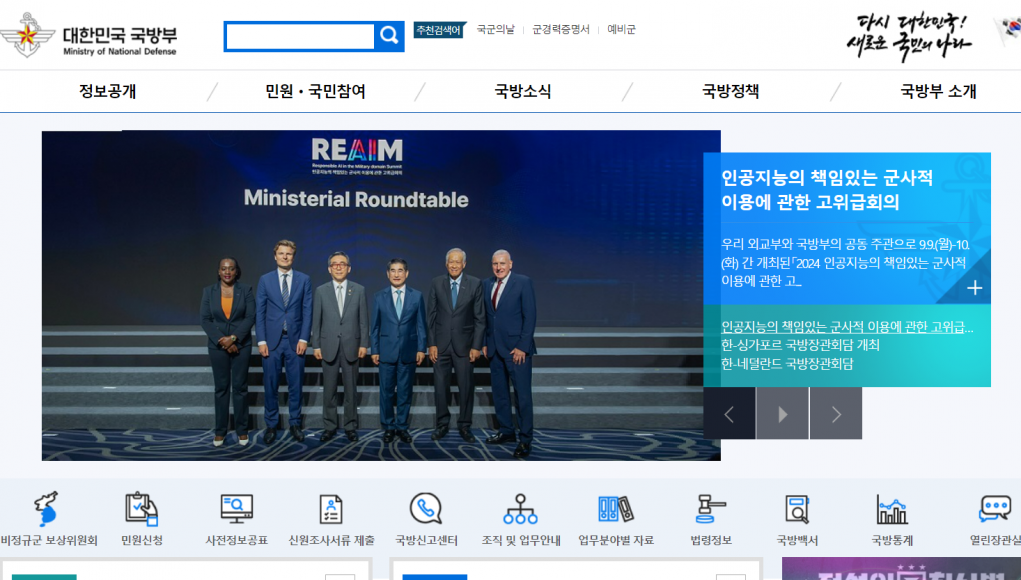
Task: Open the 국방소식 menu
Action: coord(522,92)
